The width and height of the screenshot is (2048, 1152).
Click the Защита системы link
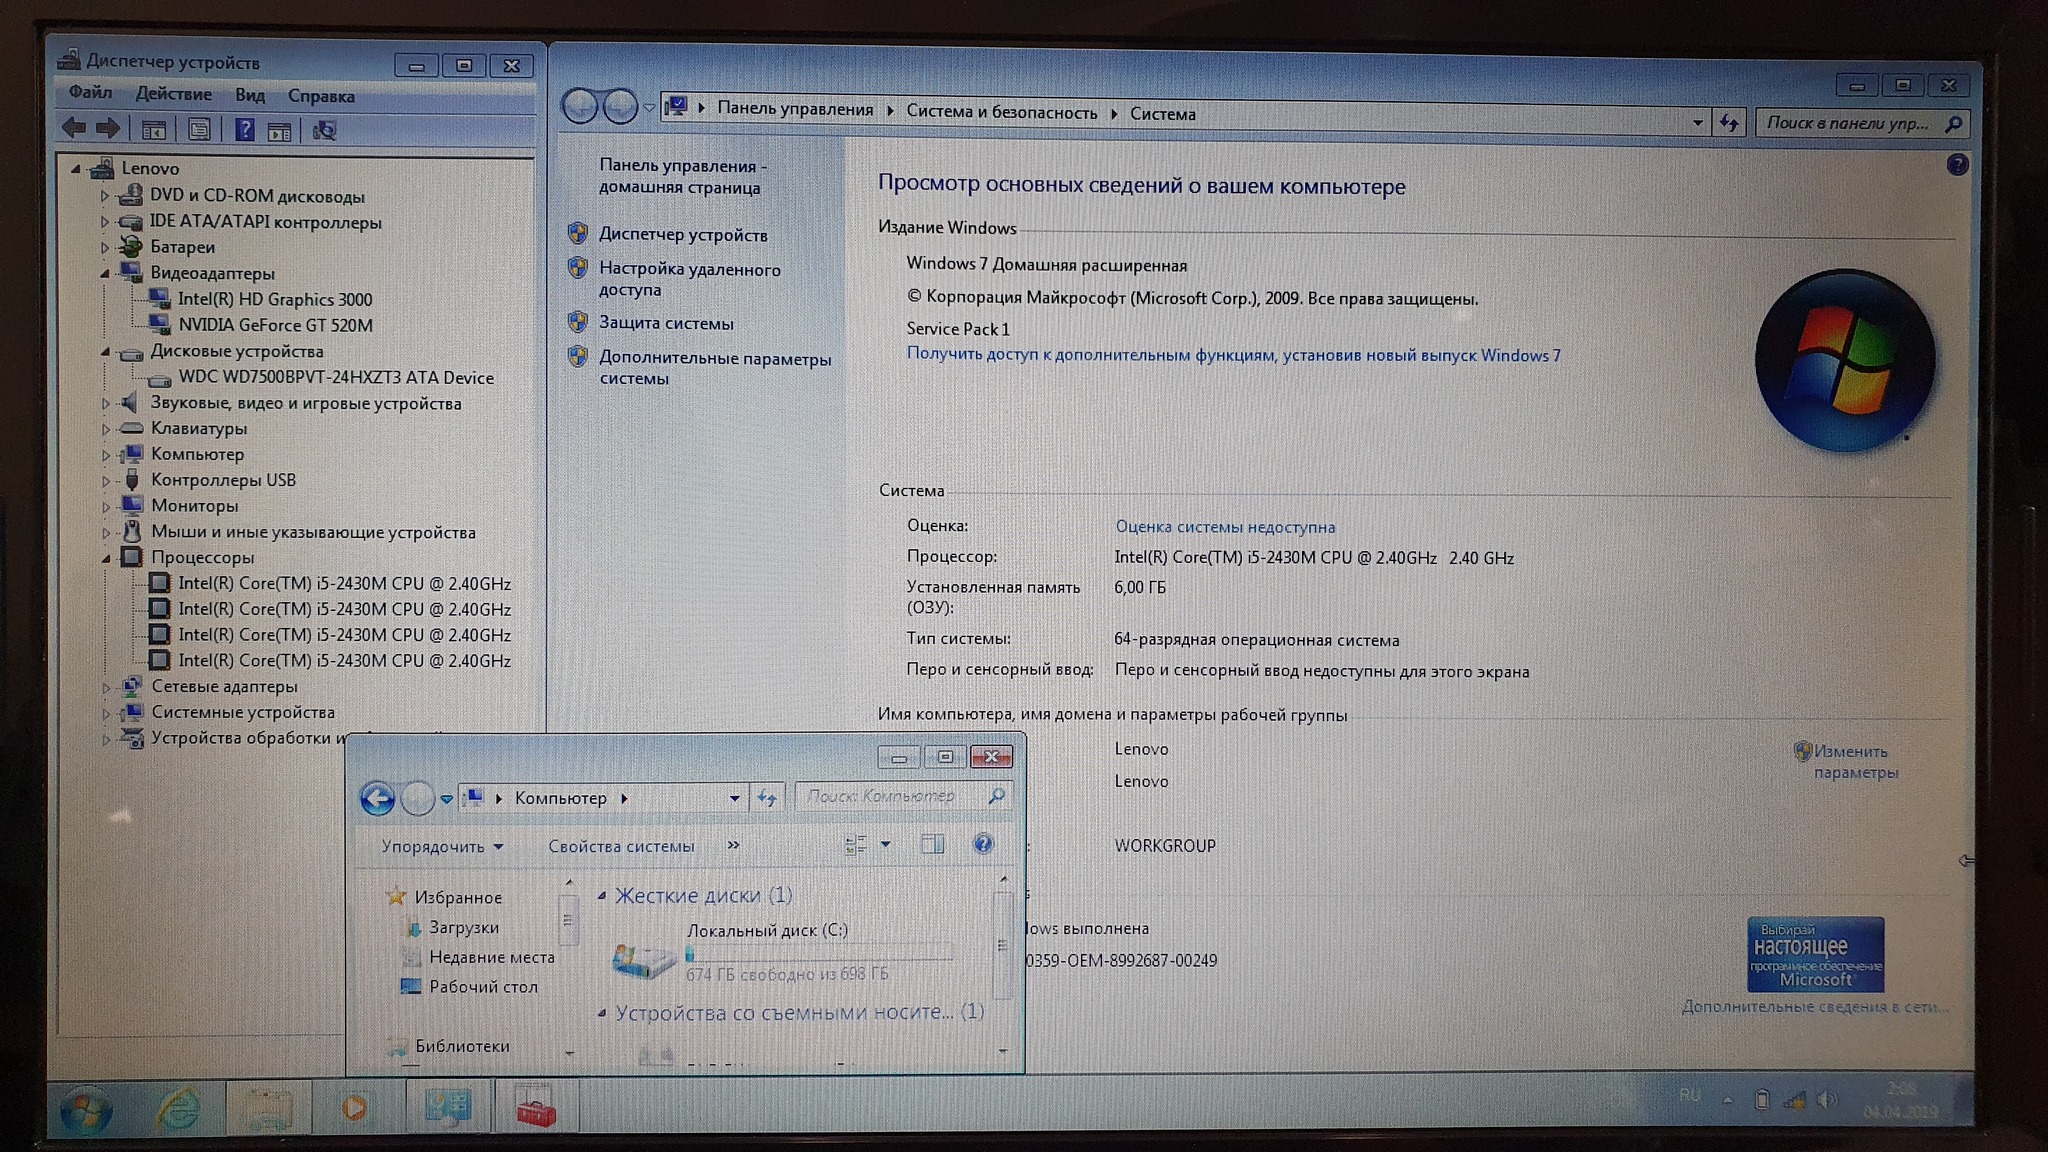[666, 323]
